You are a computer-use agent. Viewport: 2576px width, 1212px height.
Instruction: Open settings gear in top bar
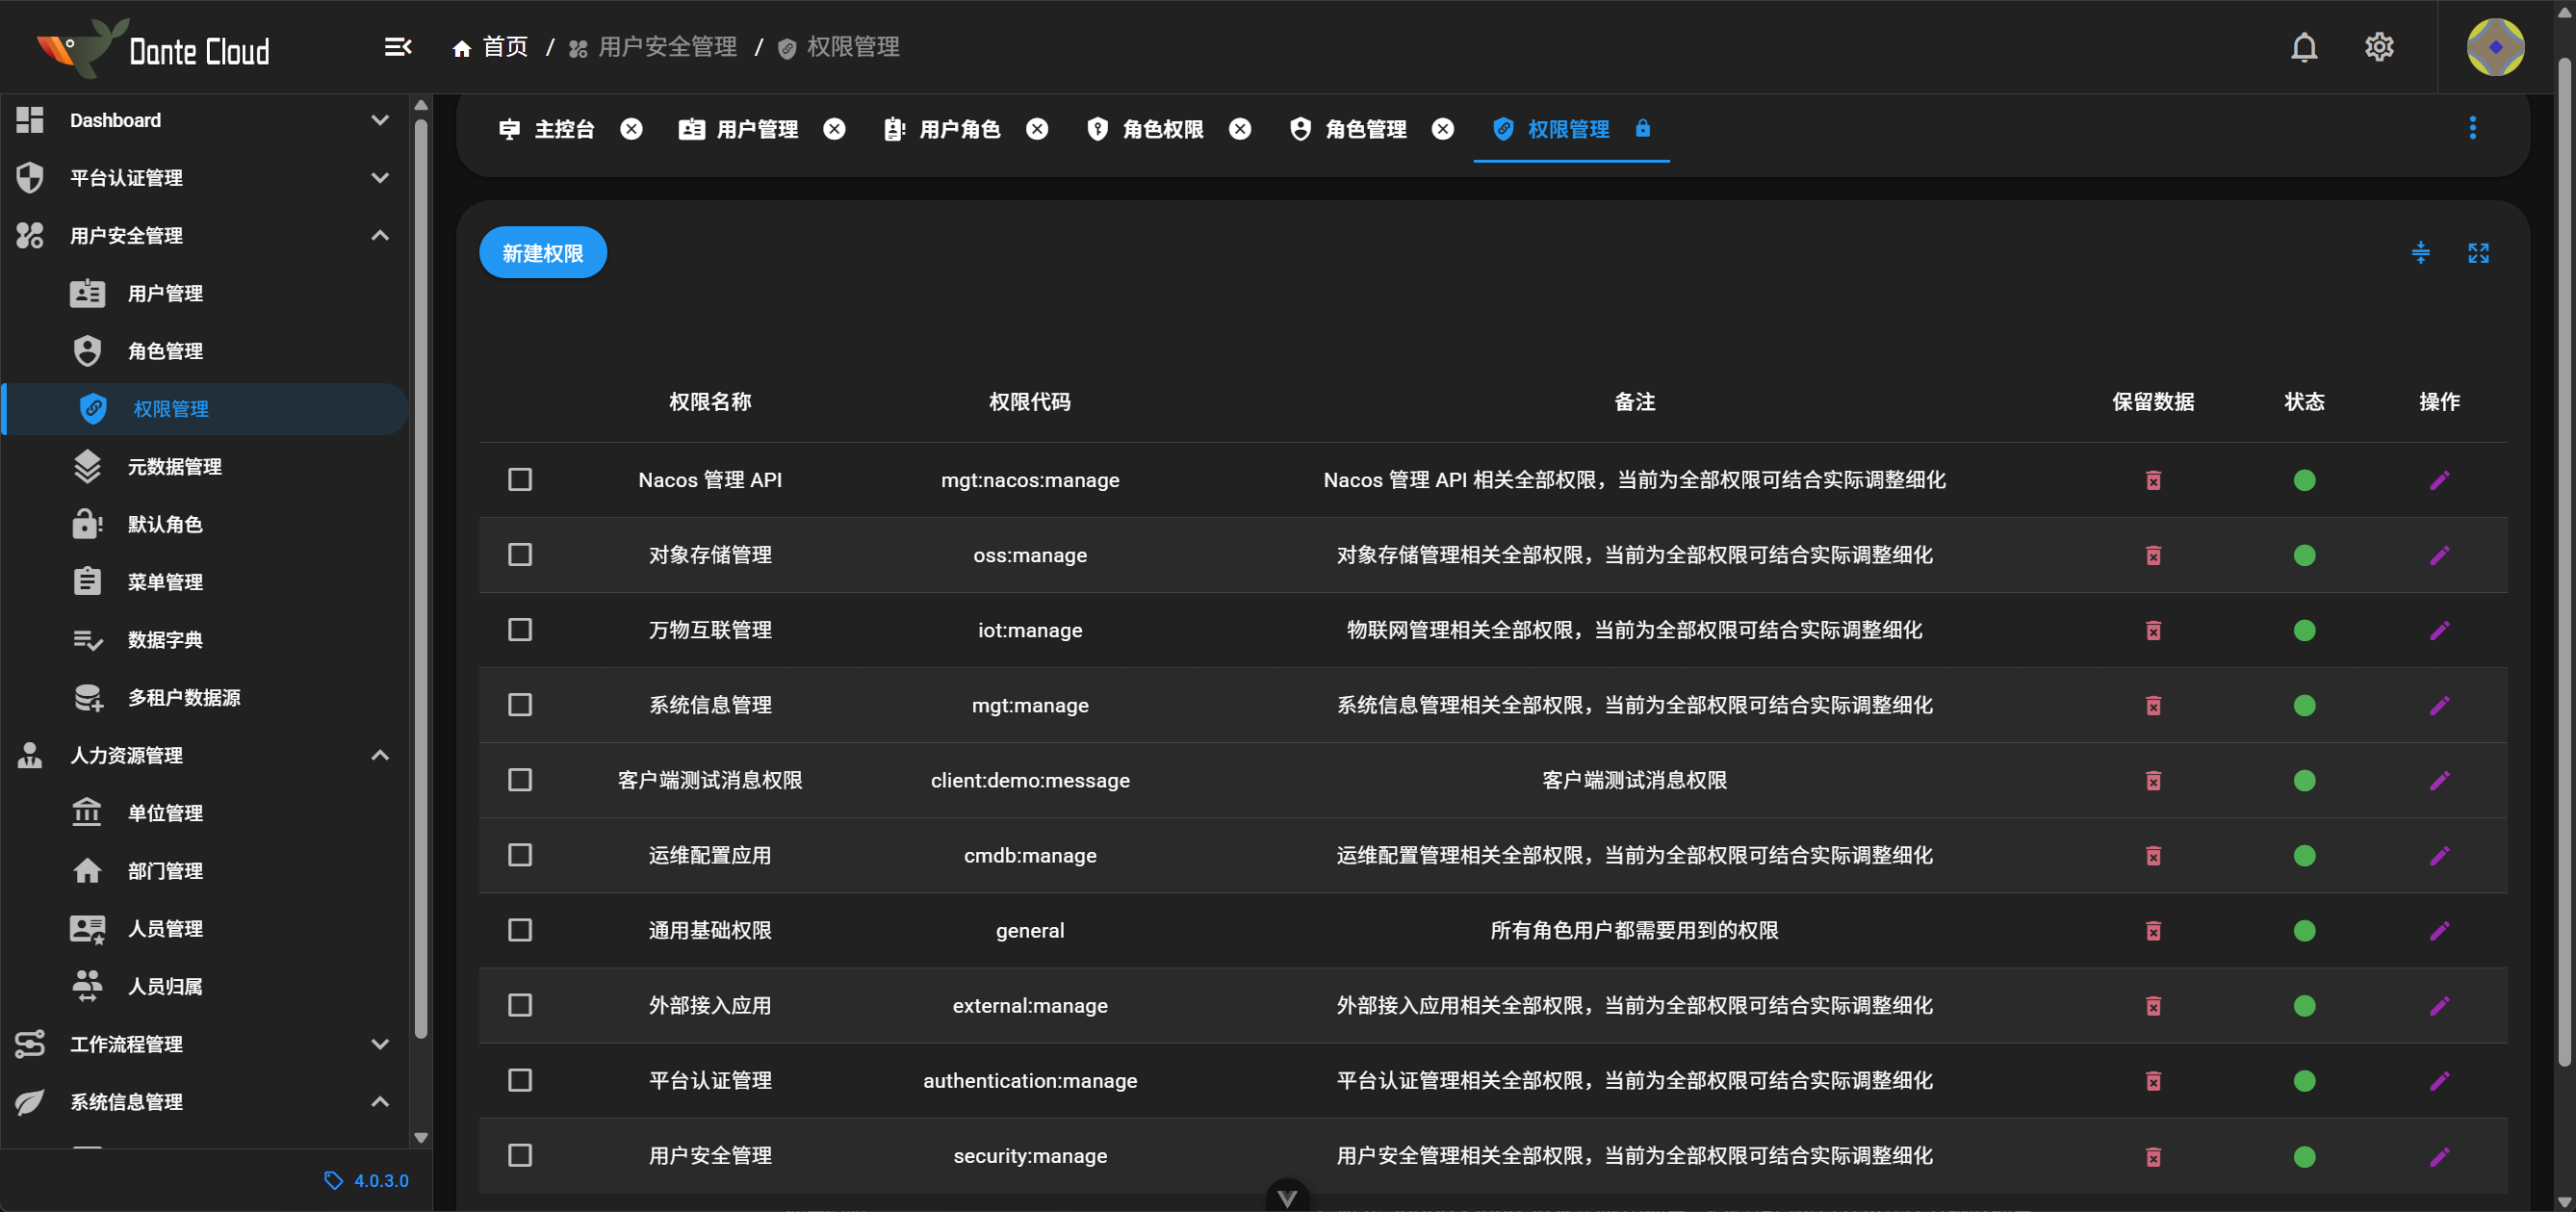[2378, 47]
